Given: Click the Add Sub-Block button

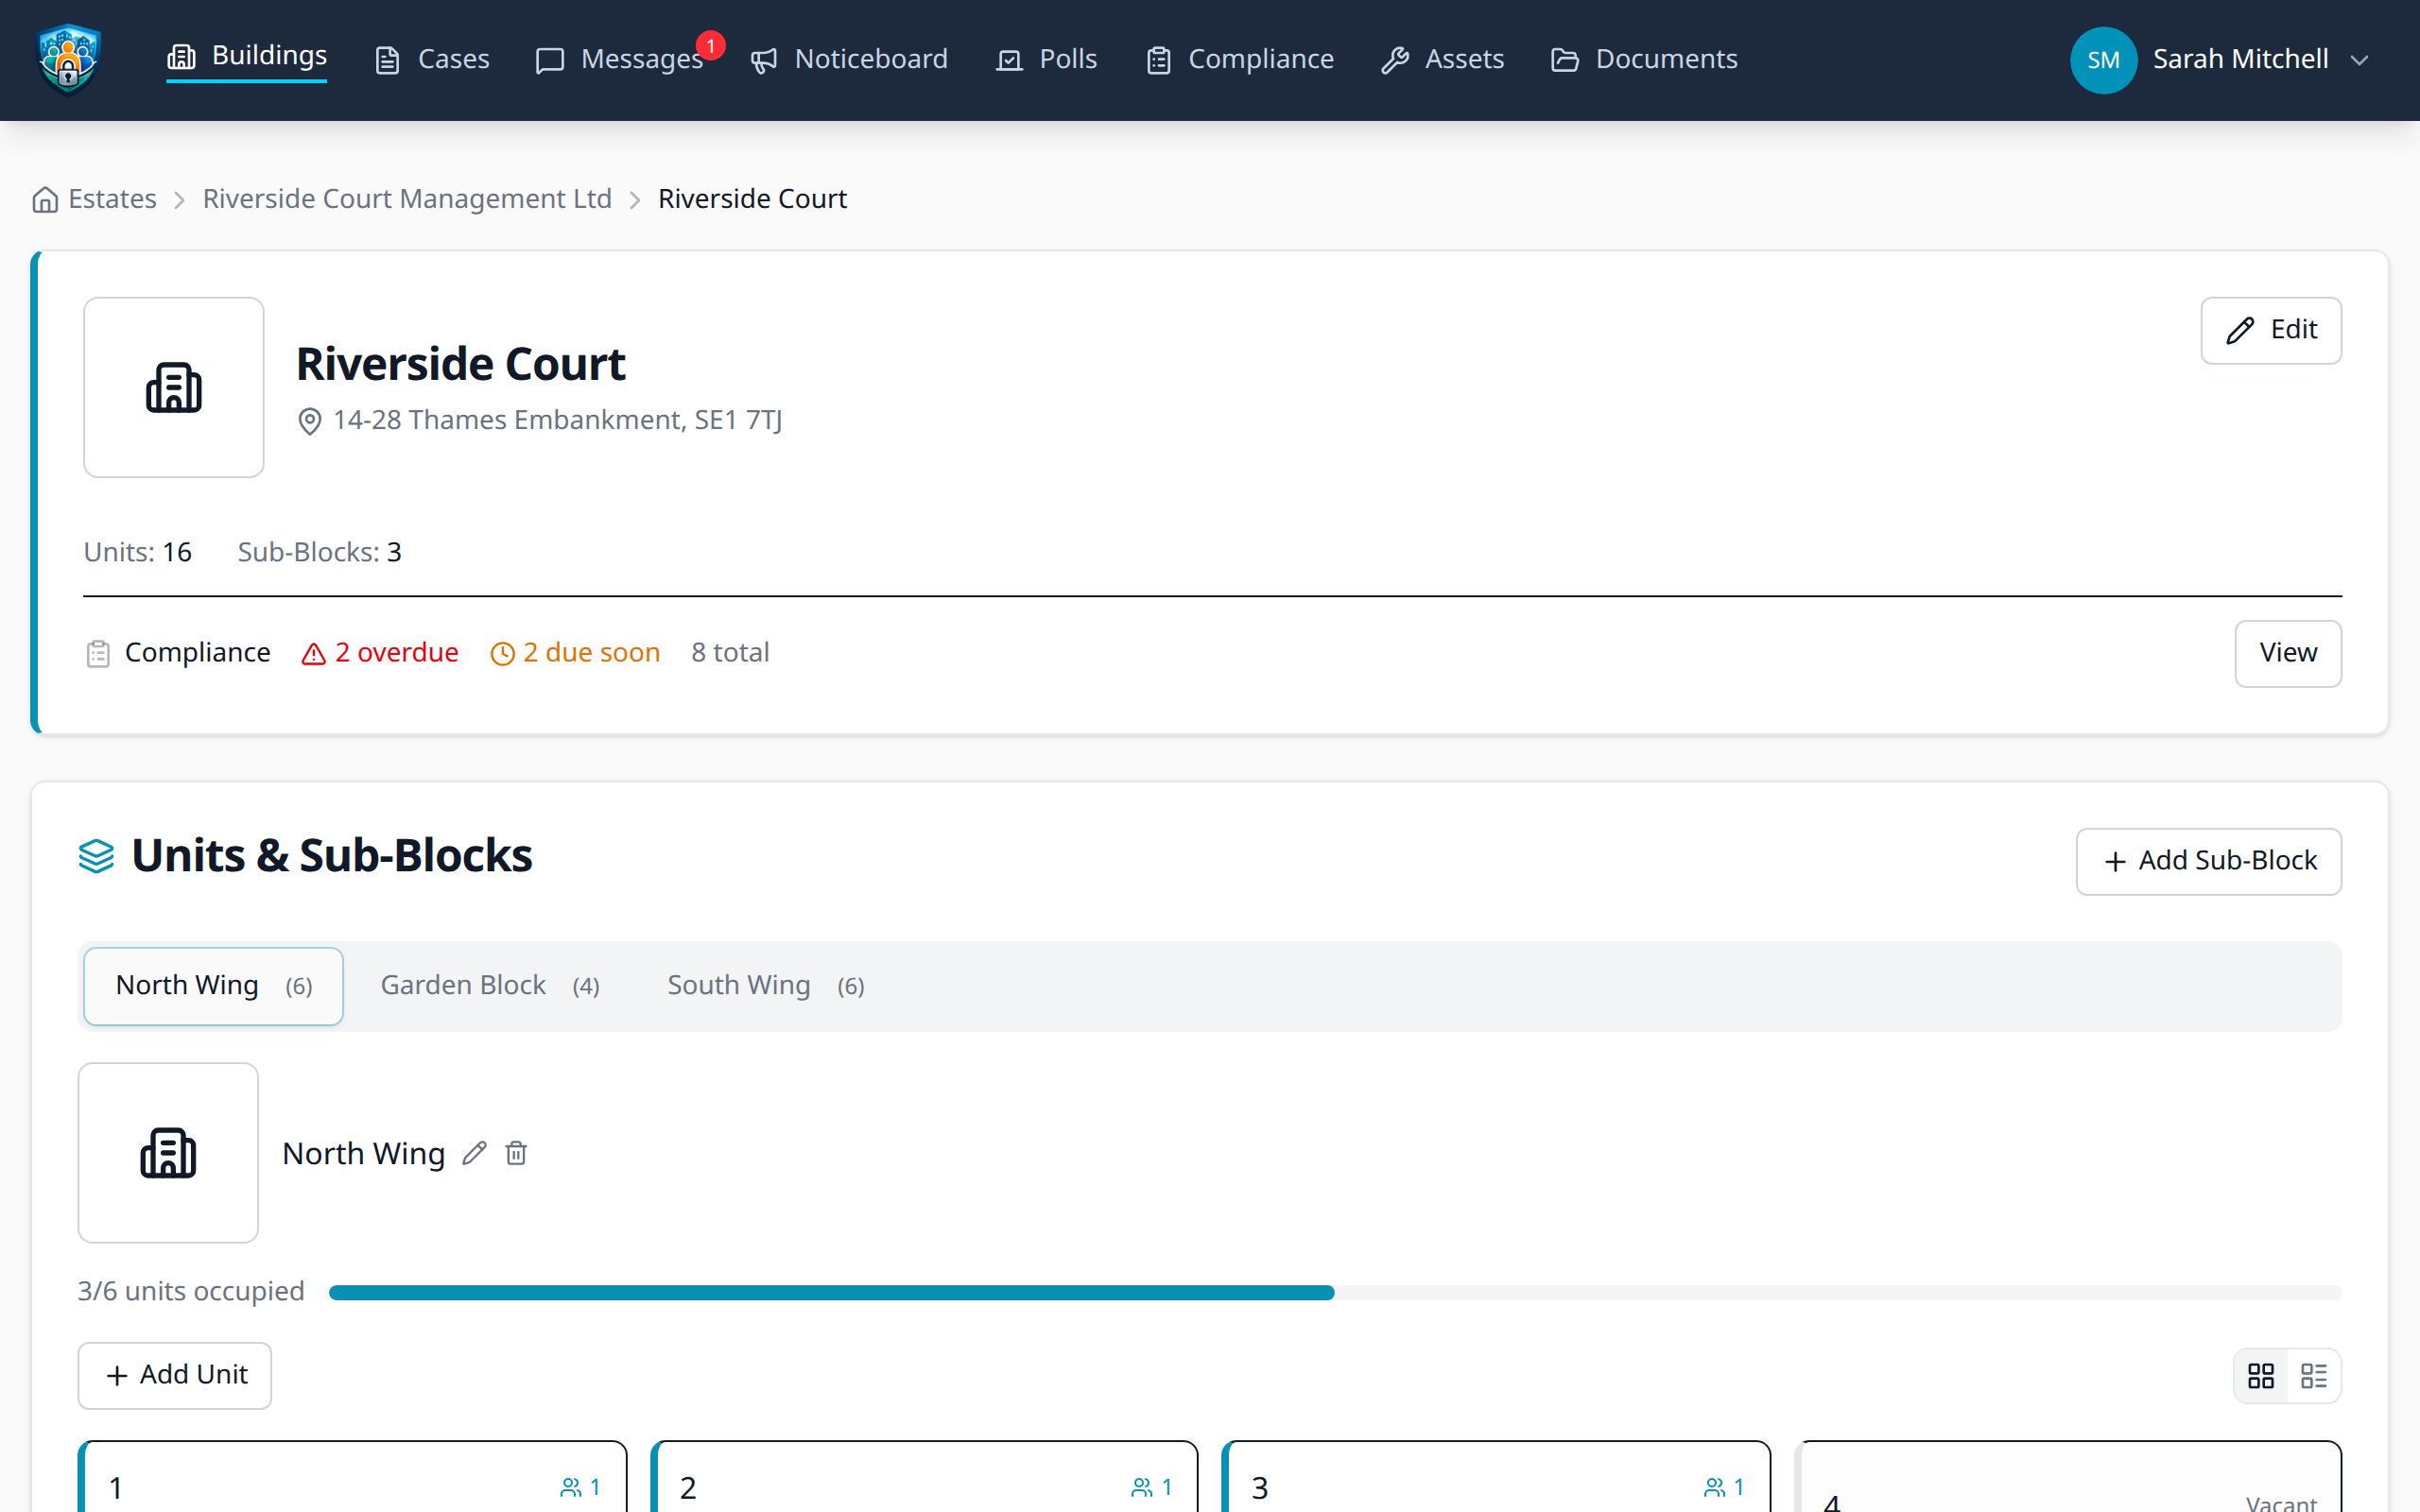Looking at the screenshot, I should click(x=2208, y=860).
